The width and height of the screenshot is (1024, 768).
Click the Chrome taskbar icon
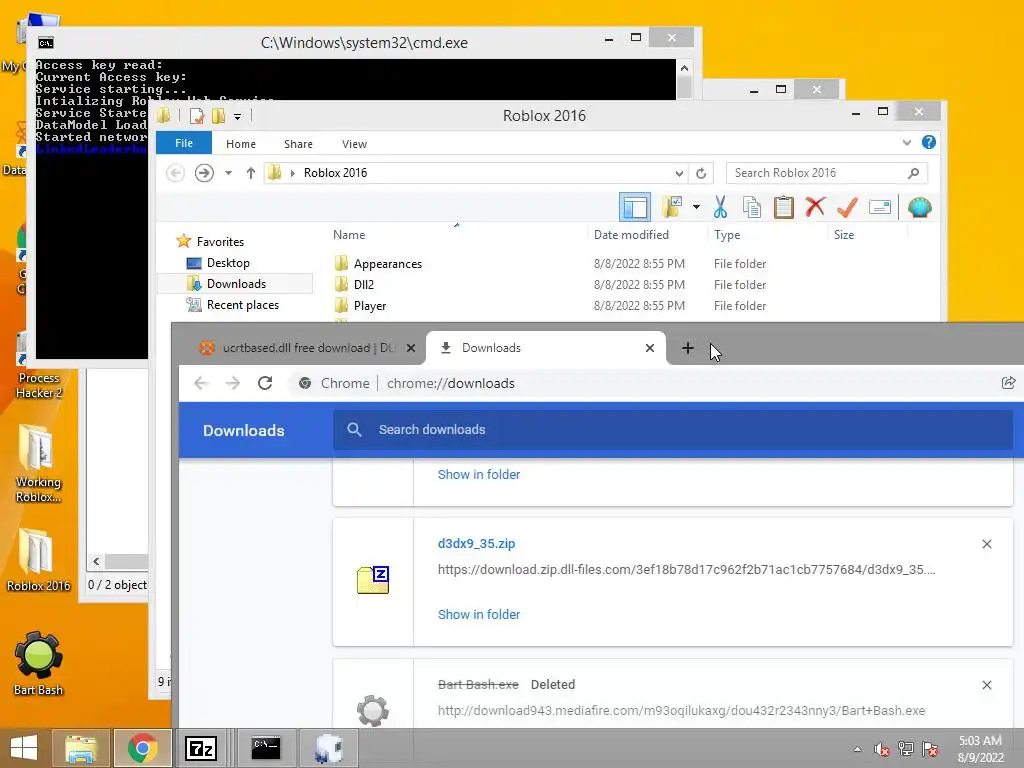(x=142, y=748)
